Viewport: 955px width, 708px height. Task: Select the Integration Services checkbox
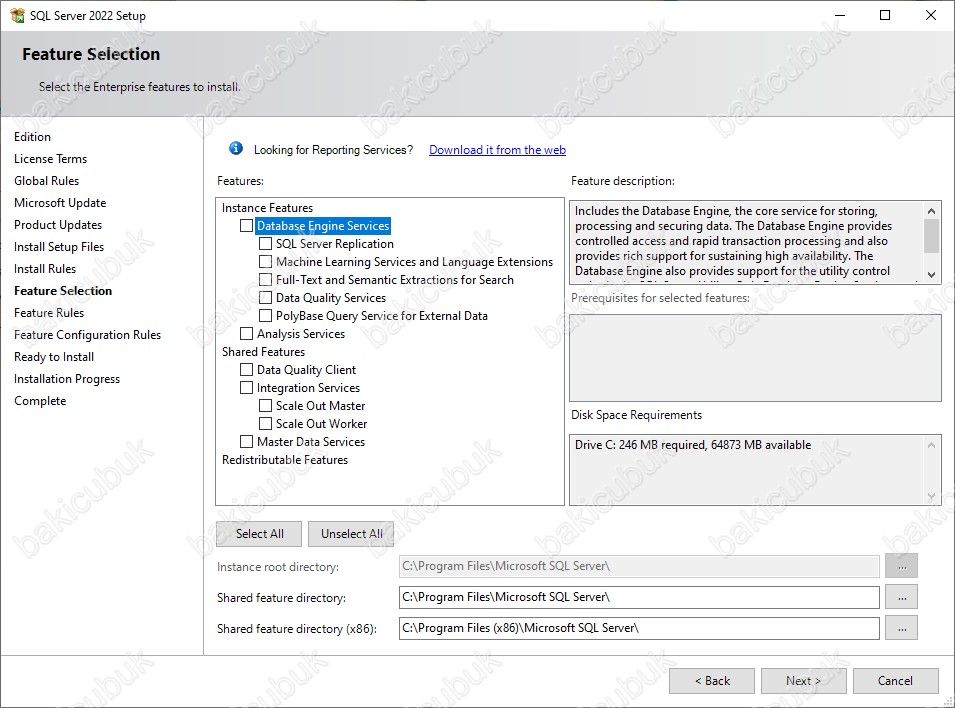(x=247, y=388)
